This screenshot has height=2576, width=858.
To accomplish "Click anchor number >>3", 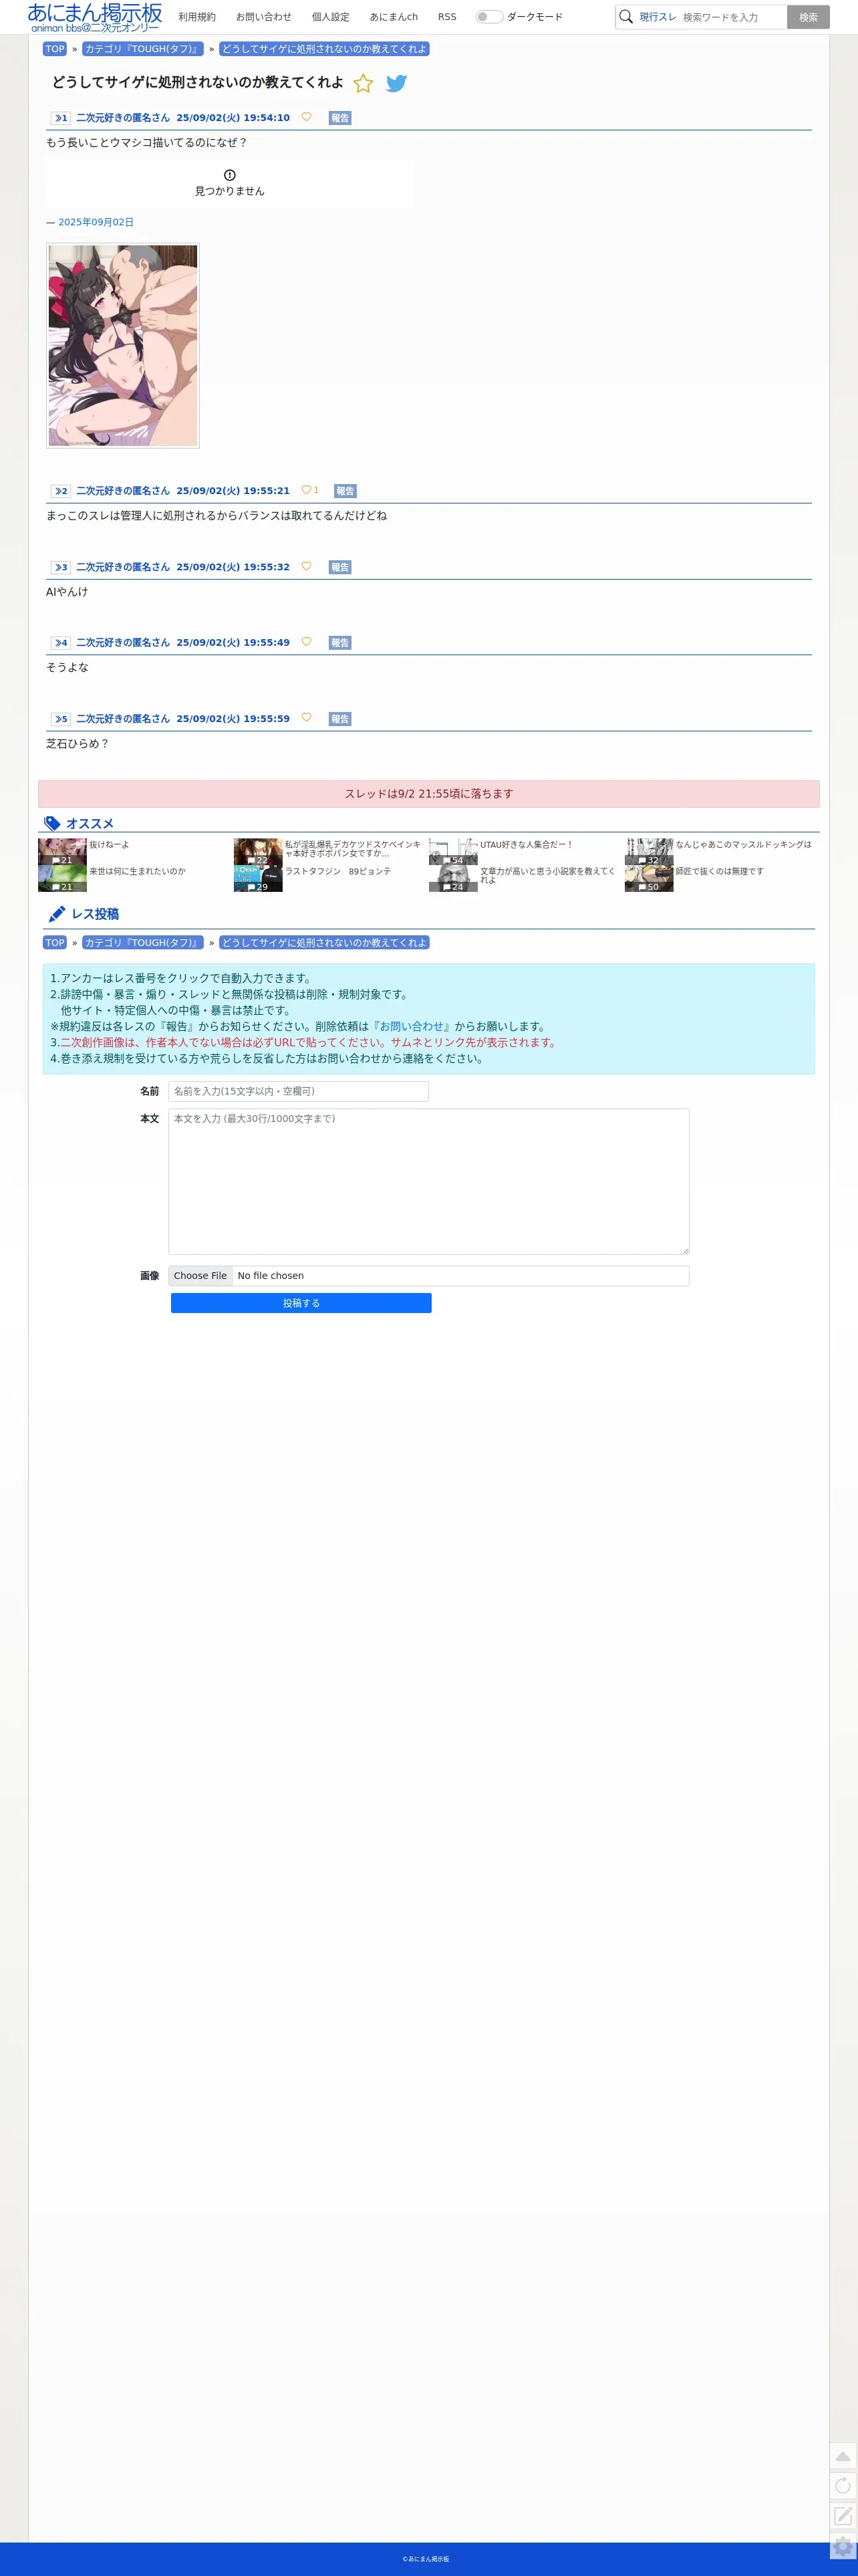I will pyautogui.click(x=61, y=567).
